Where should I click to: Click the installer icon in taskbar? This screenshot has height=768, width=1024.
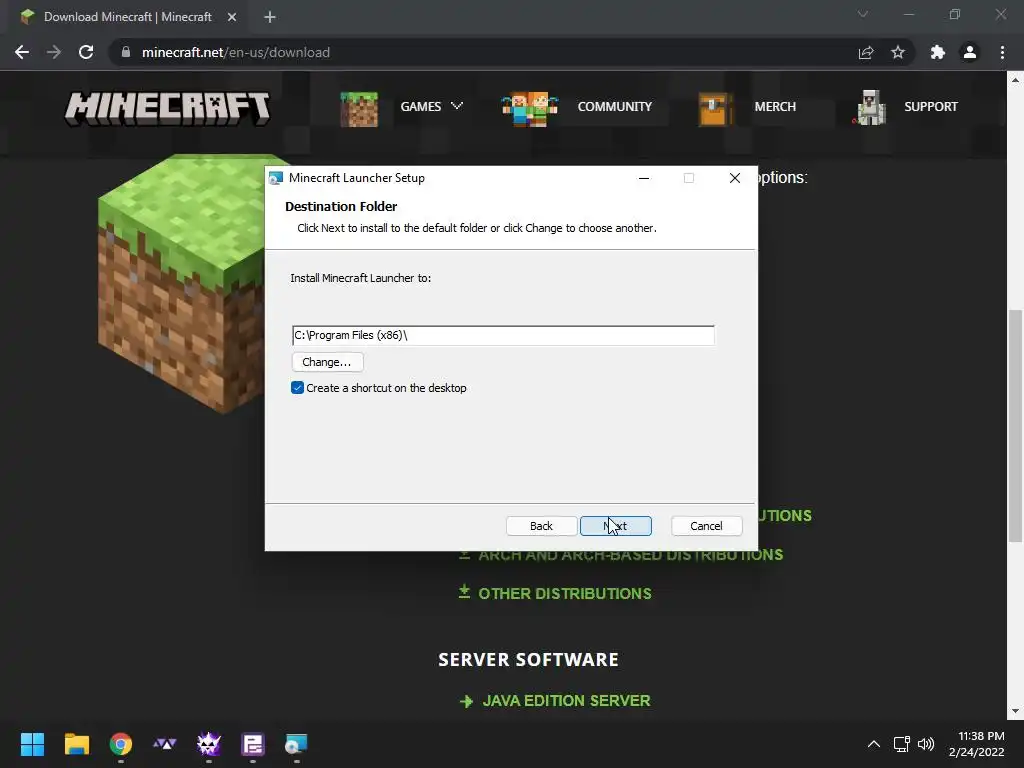(296, 744)
